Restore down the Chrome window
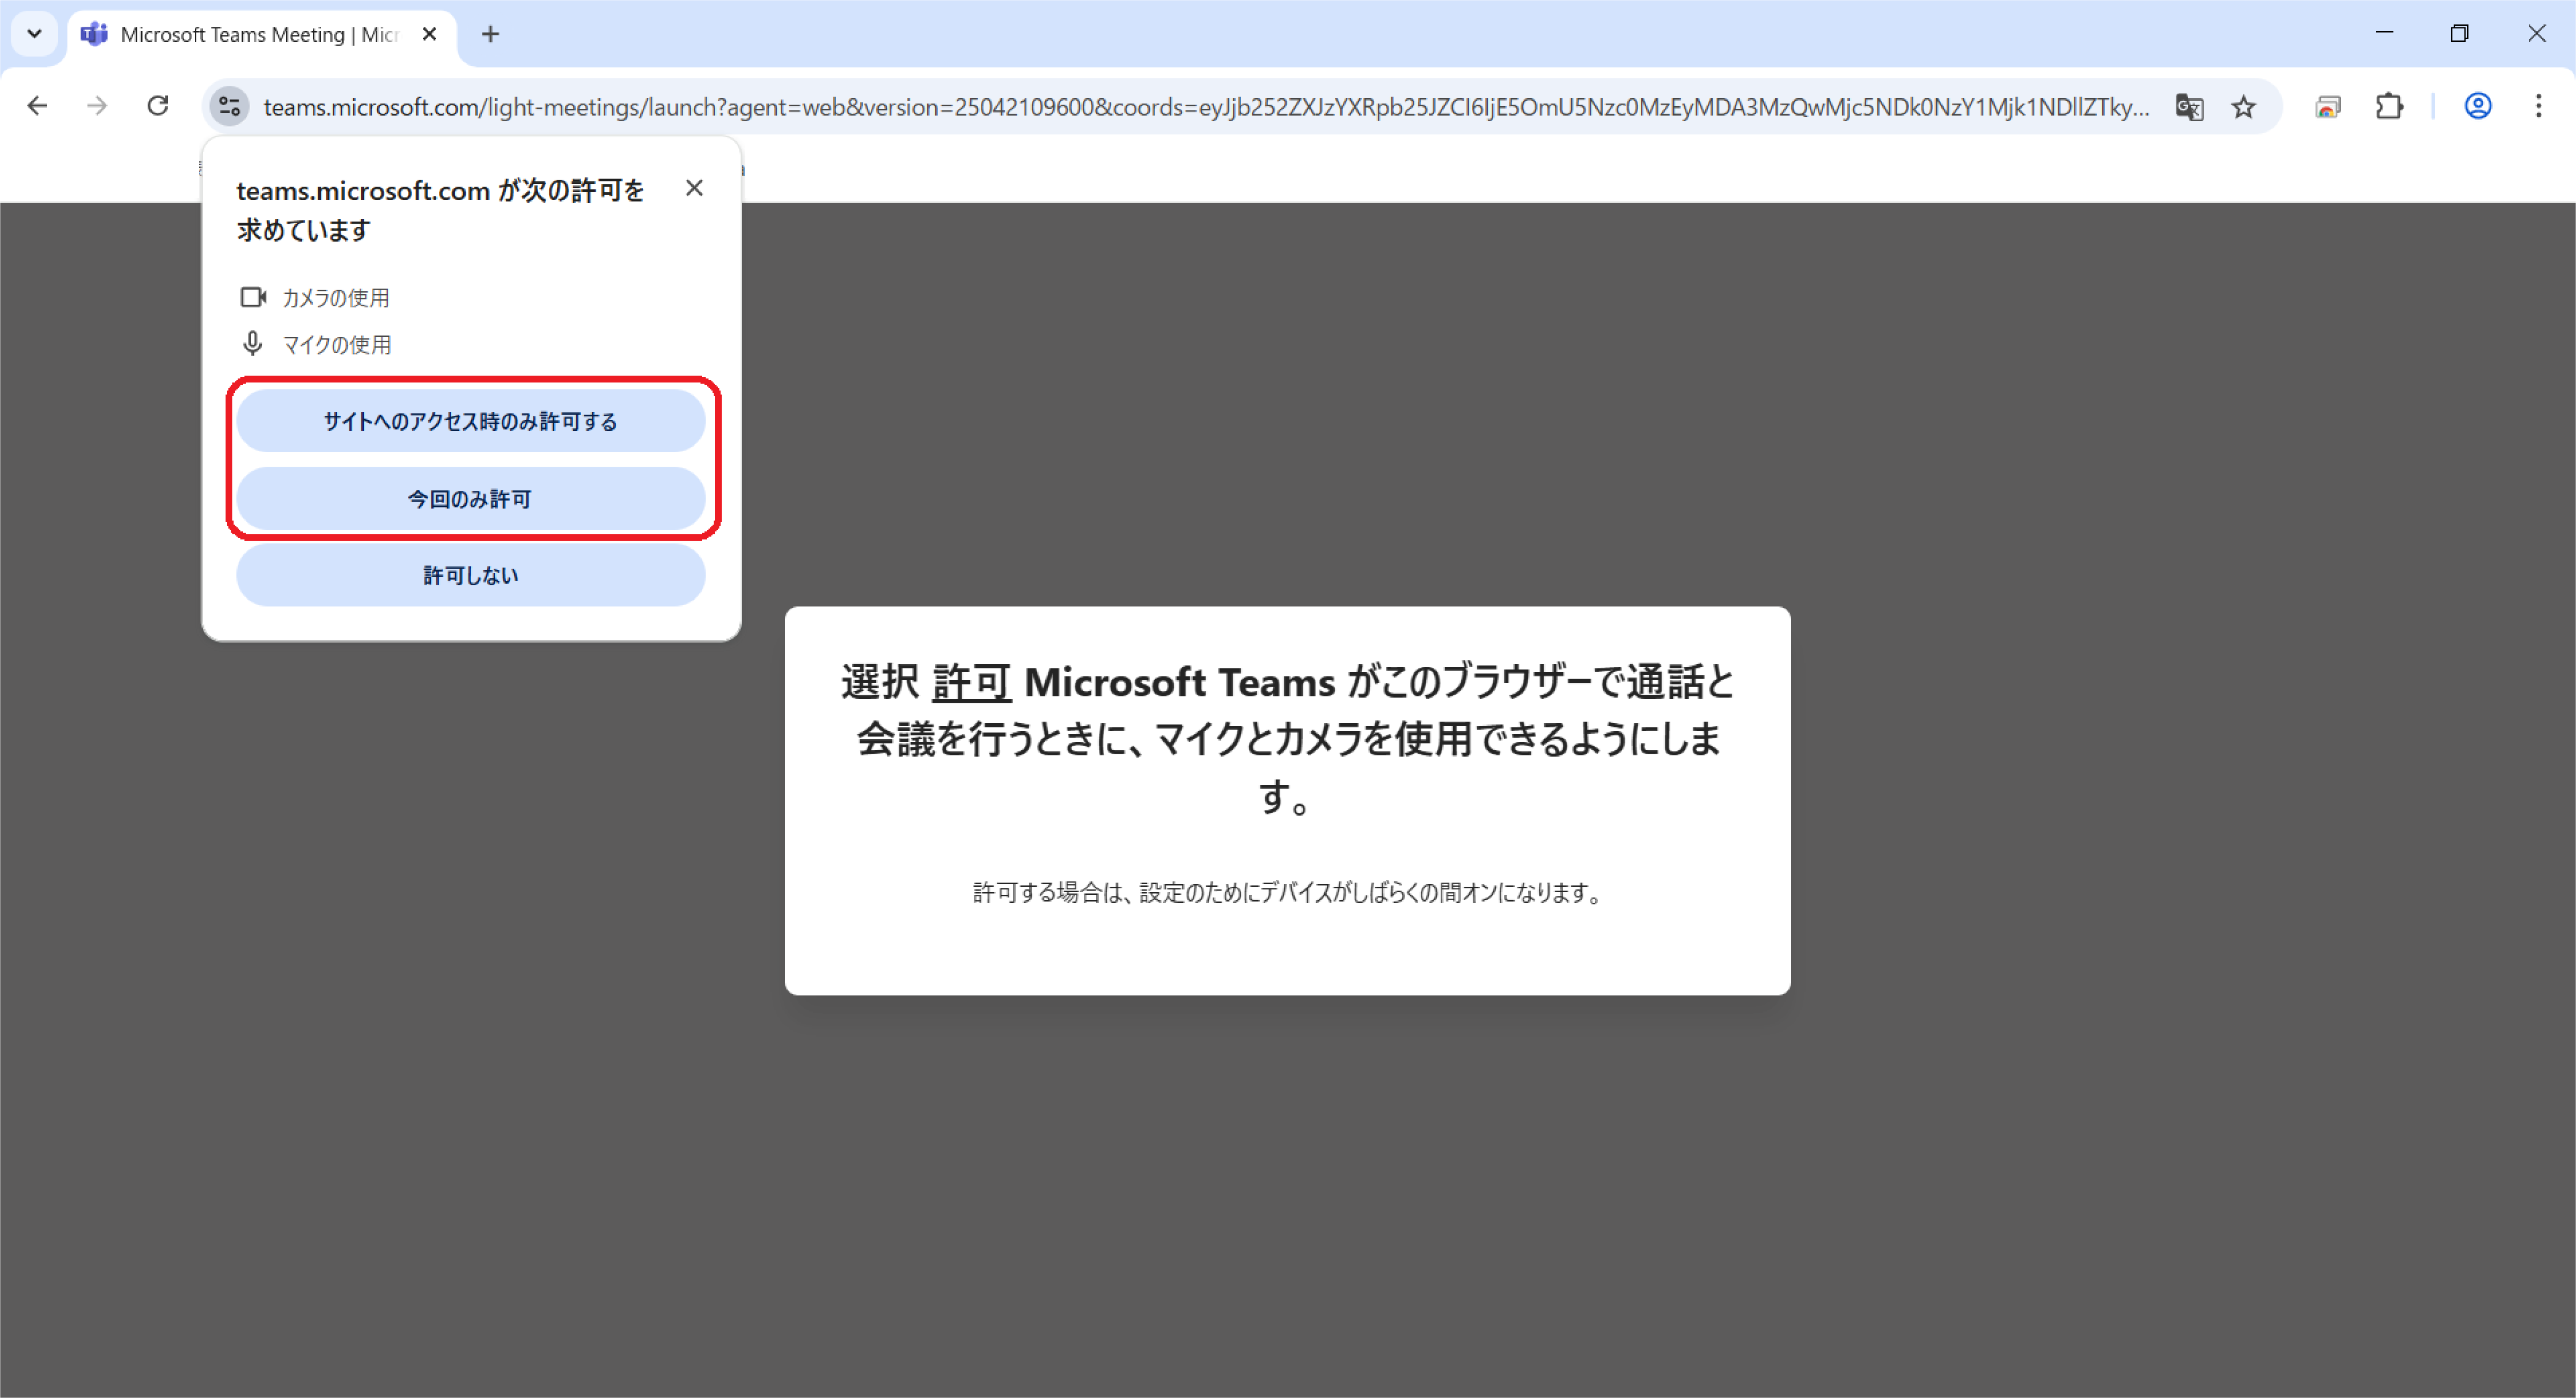 [x=2460, y=33]
